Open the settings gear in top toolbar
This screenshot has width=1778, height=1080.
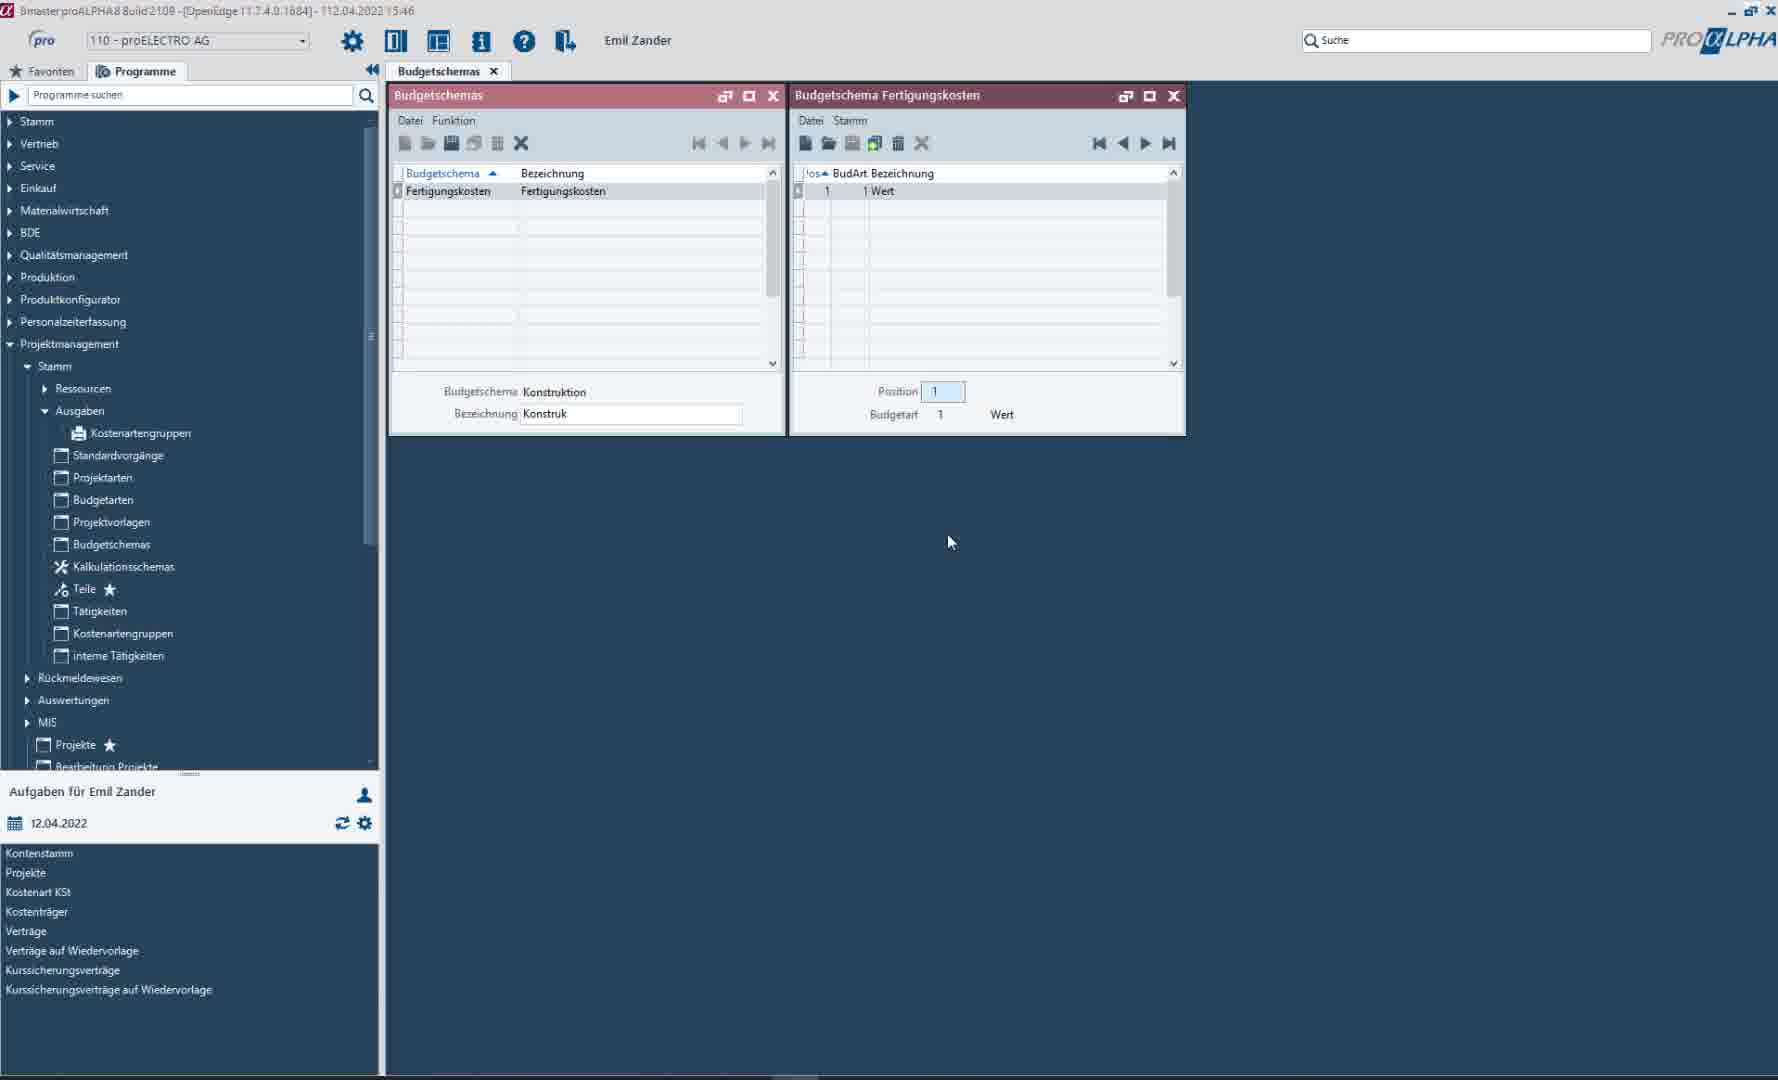click(352, 41)
